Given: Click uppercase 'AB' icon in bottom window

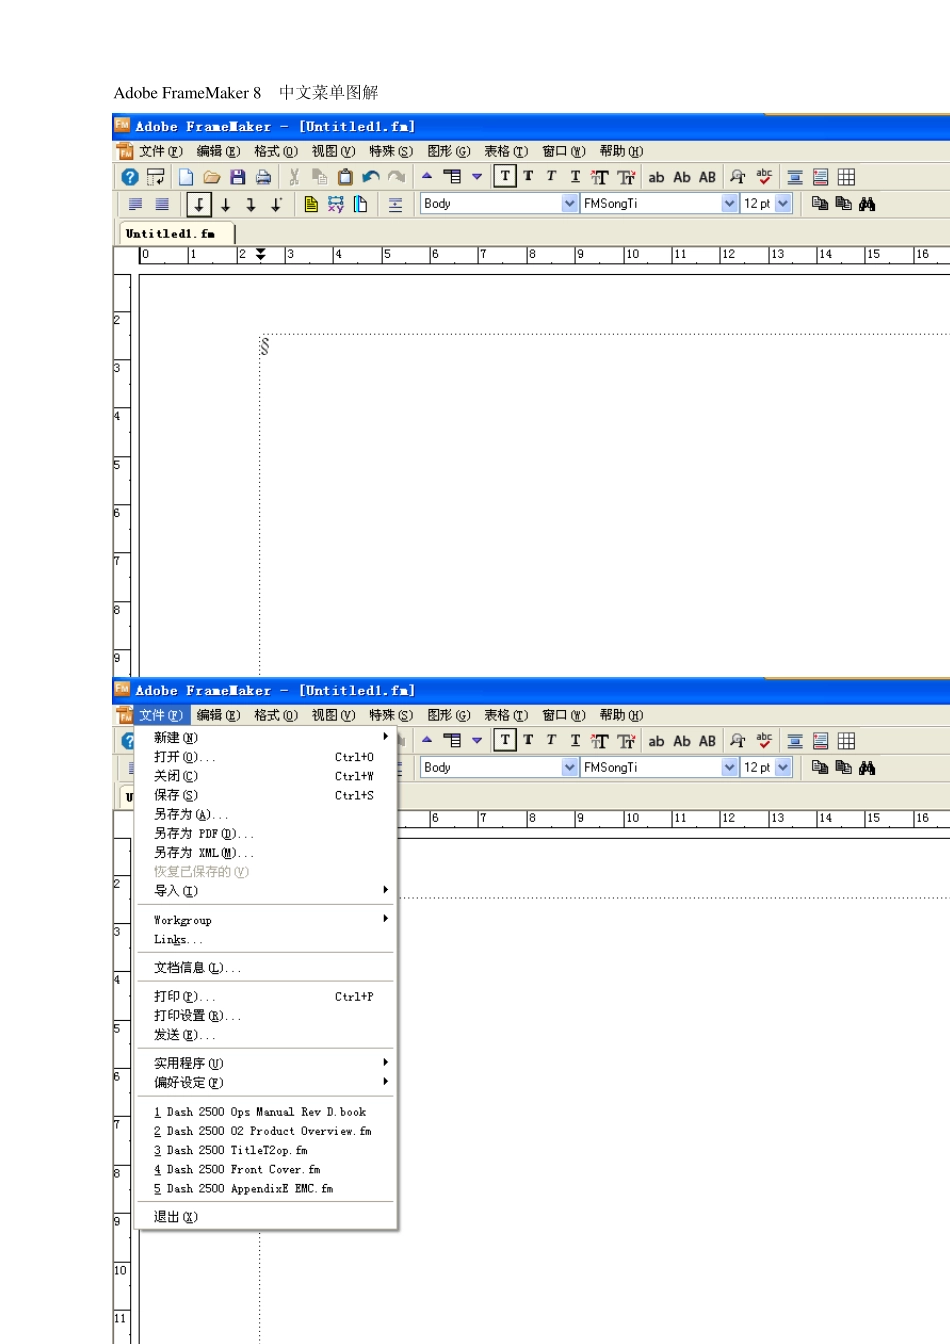Looking at the screenshot, I should (x=707, y=741).
